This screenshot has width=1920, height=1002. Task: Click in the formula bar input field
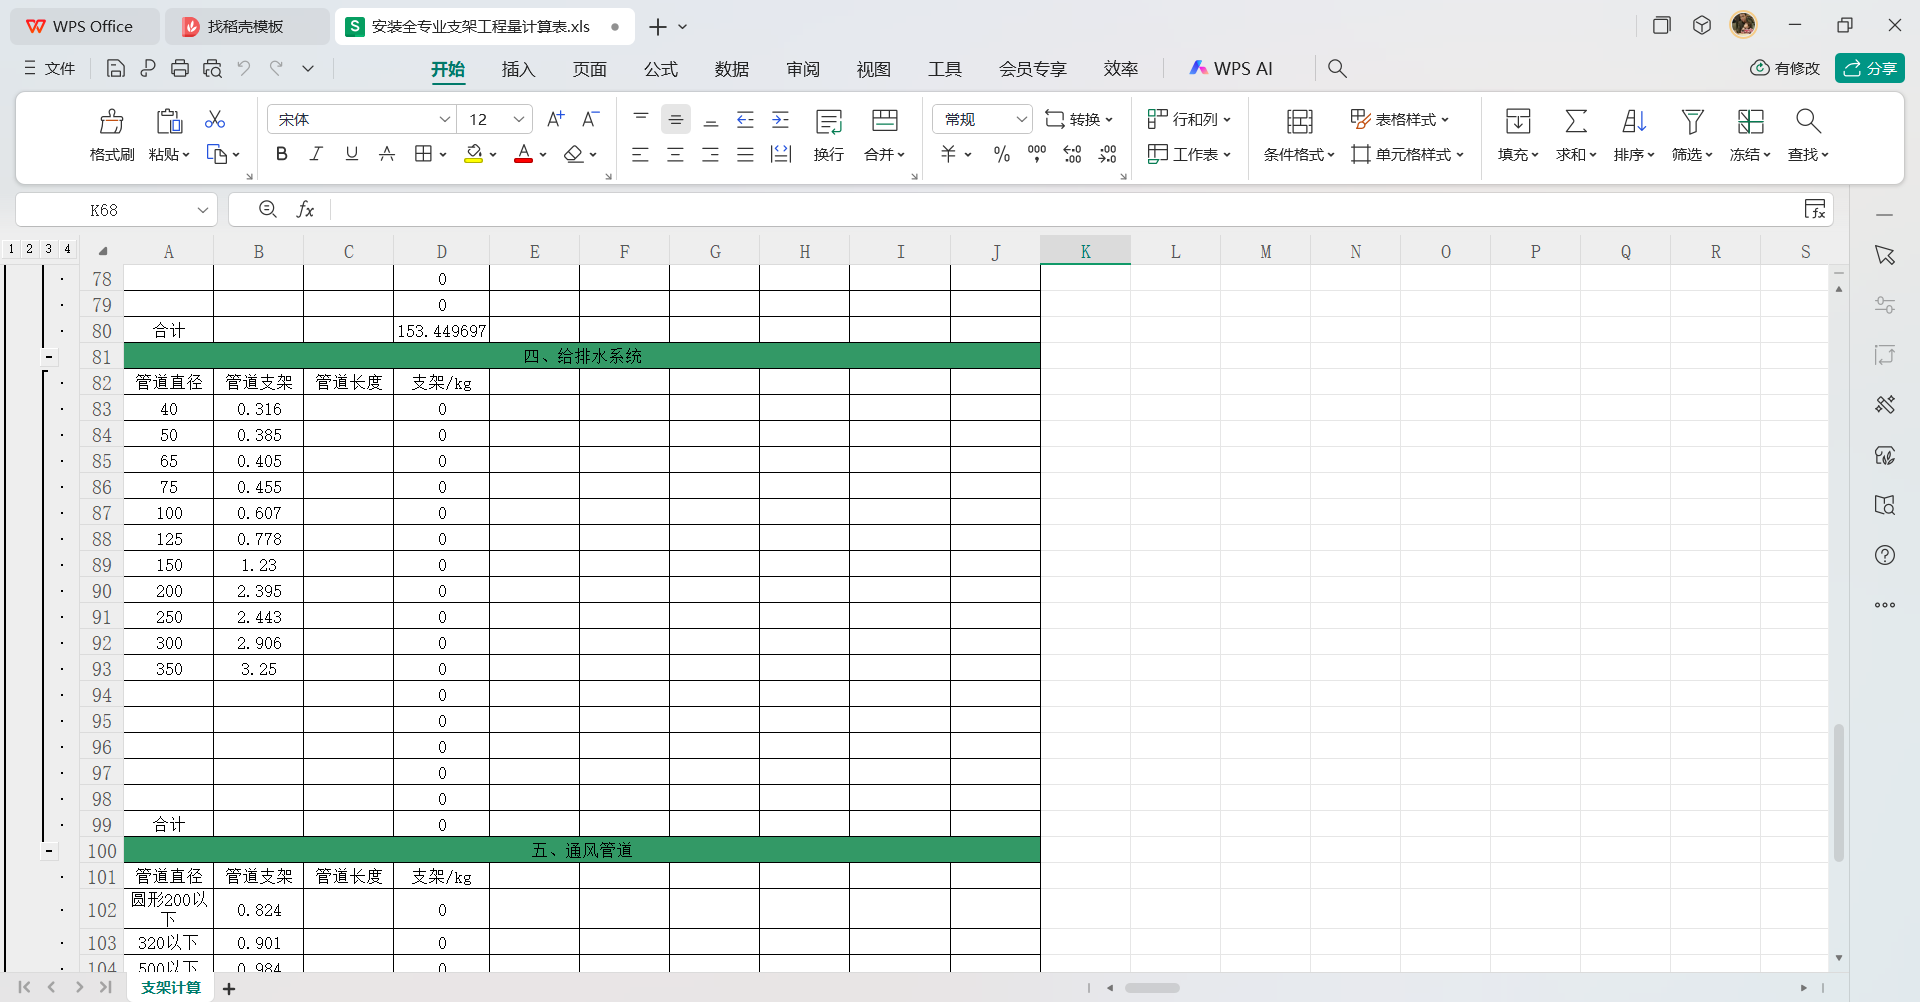[1065, 210]
